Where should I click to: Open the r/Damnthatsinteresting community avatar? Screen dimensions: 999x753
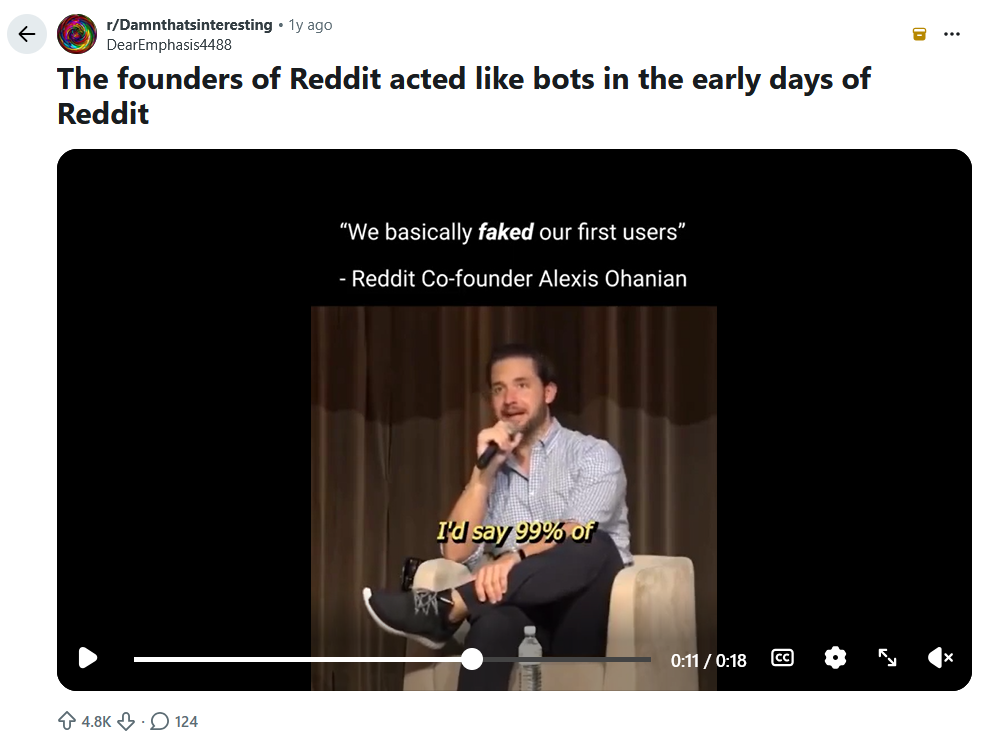tap(76, 33)
